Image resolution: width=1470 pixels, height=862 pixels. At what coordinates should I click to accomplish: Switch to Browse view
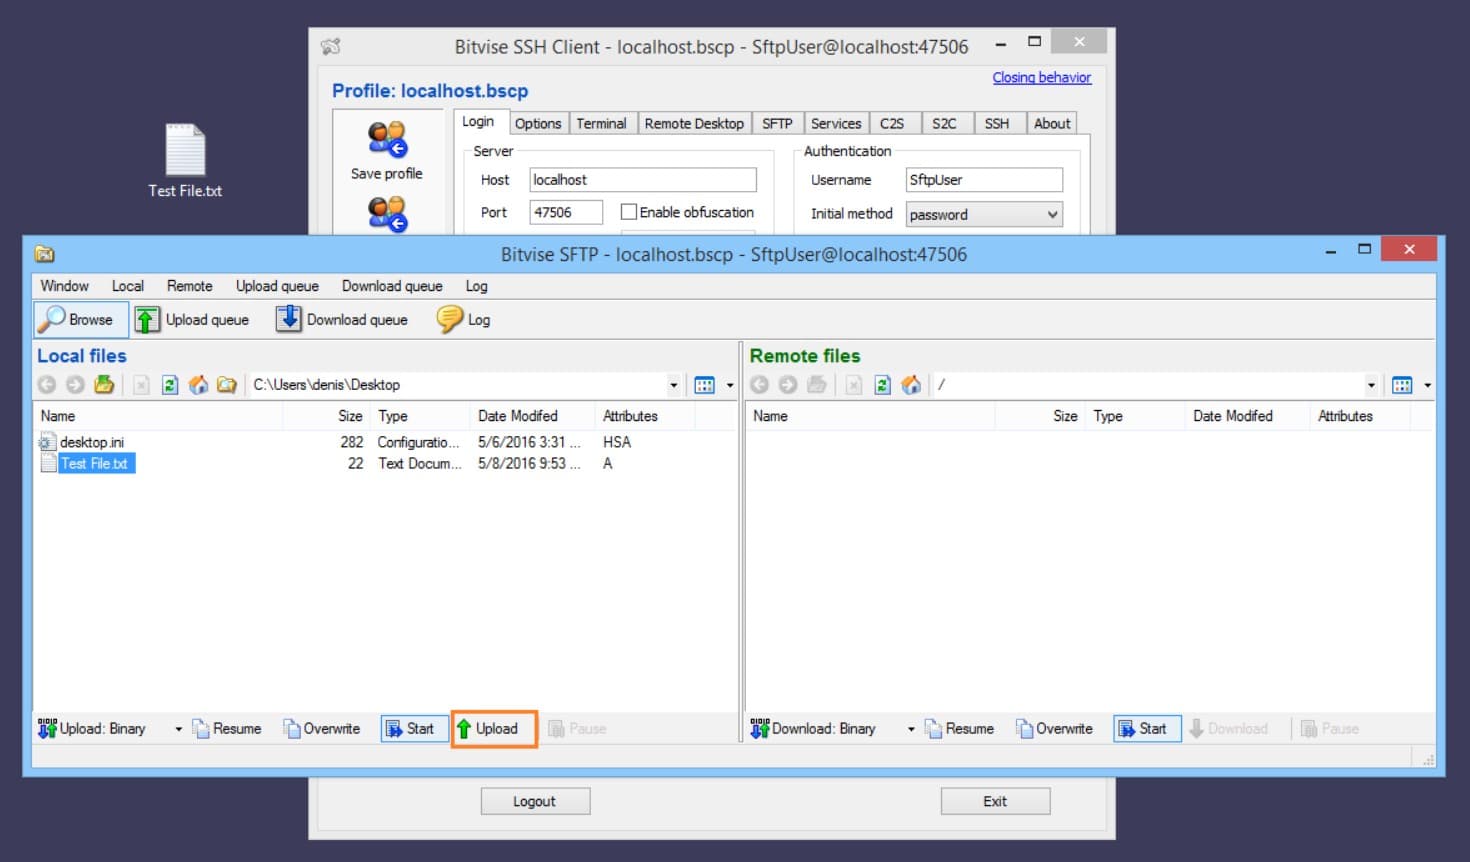tap(80, 319)
